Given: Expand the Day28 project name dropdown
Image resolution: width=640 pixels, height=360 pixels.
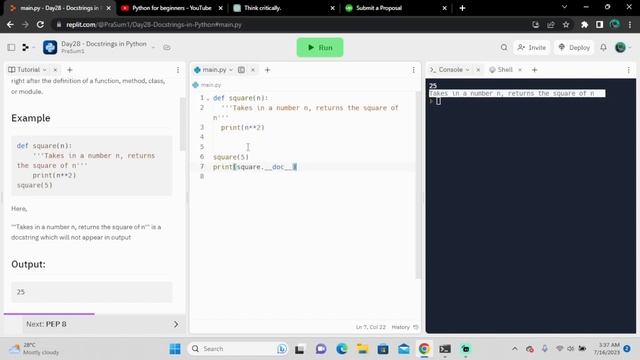Looking at the screenshot, I should 153,47.
